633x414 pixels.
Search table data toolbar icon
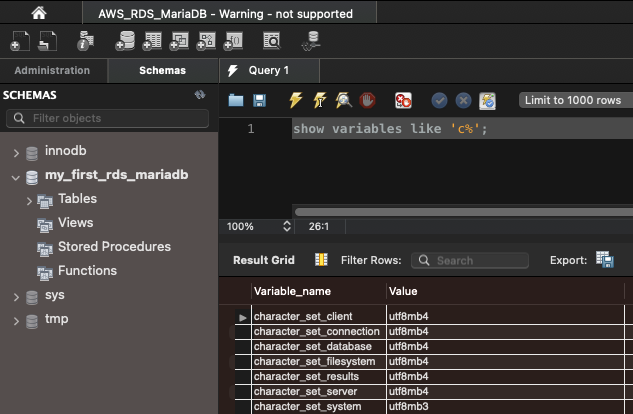coord(272,41)
